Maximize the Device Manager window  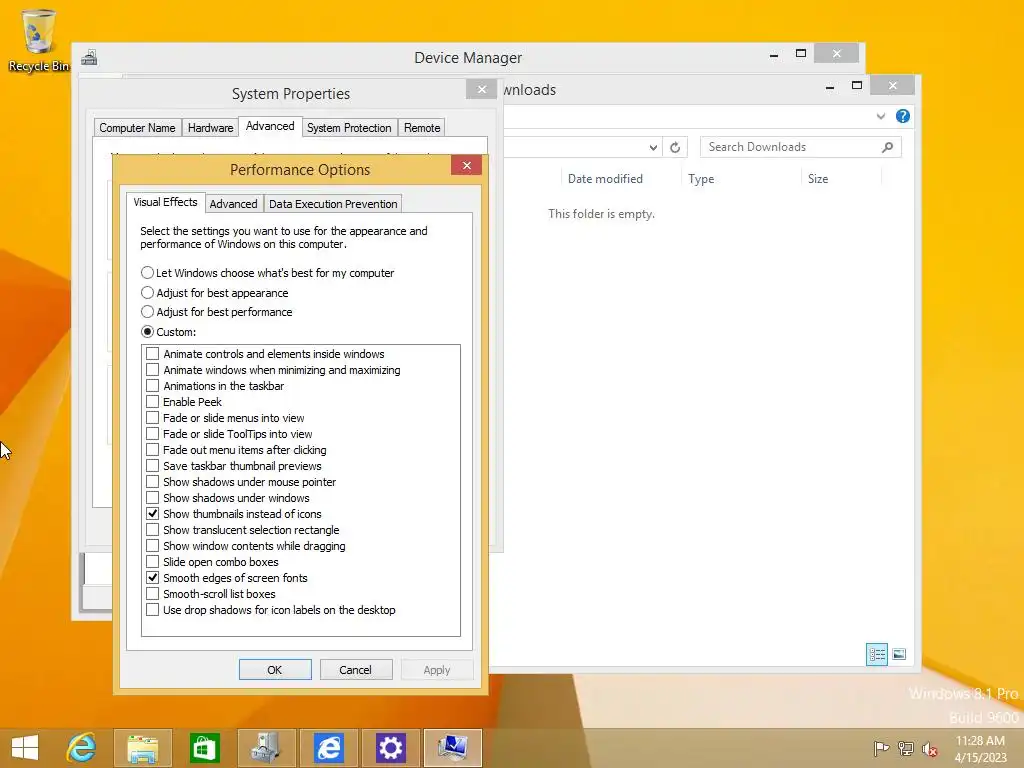[801, 54]
